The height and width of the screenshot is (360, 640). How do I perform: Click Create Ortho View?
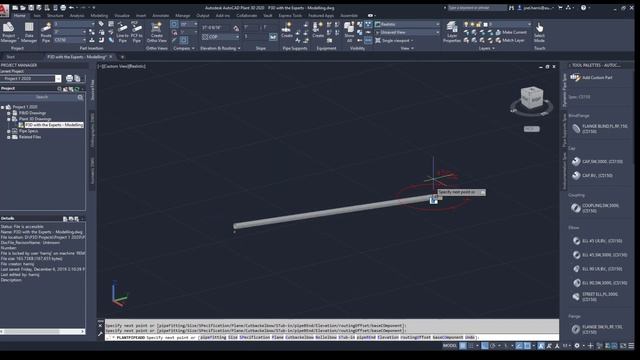(x=156, y=32)
